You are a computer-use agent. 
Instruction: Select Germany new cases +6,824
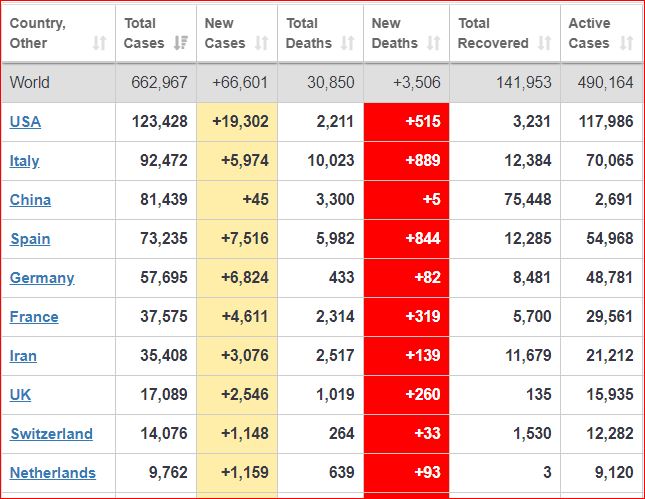point(245,278)
